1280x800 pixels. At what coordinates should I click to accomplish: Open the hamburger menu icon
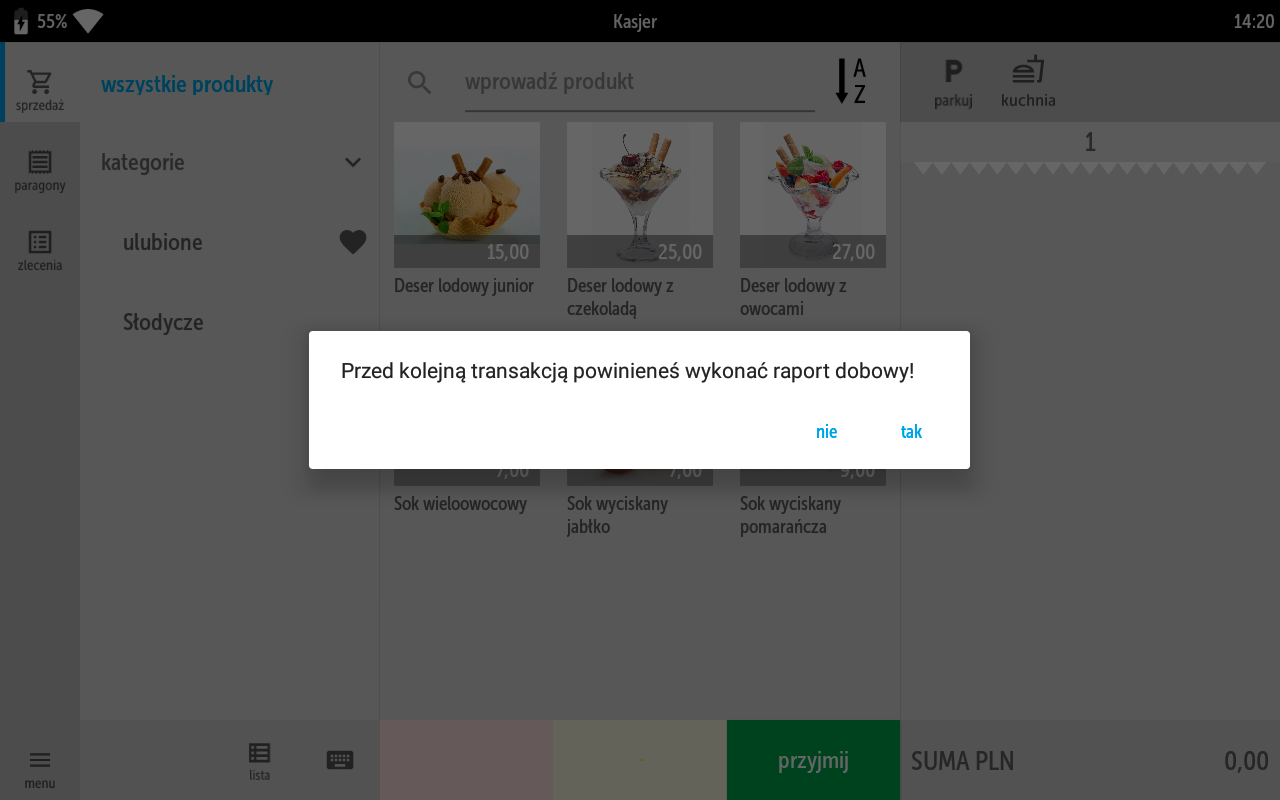pyautogui.click(x=40, y=760)
